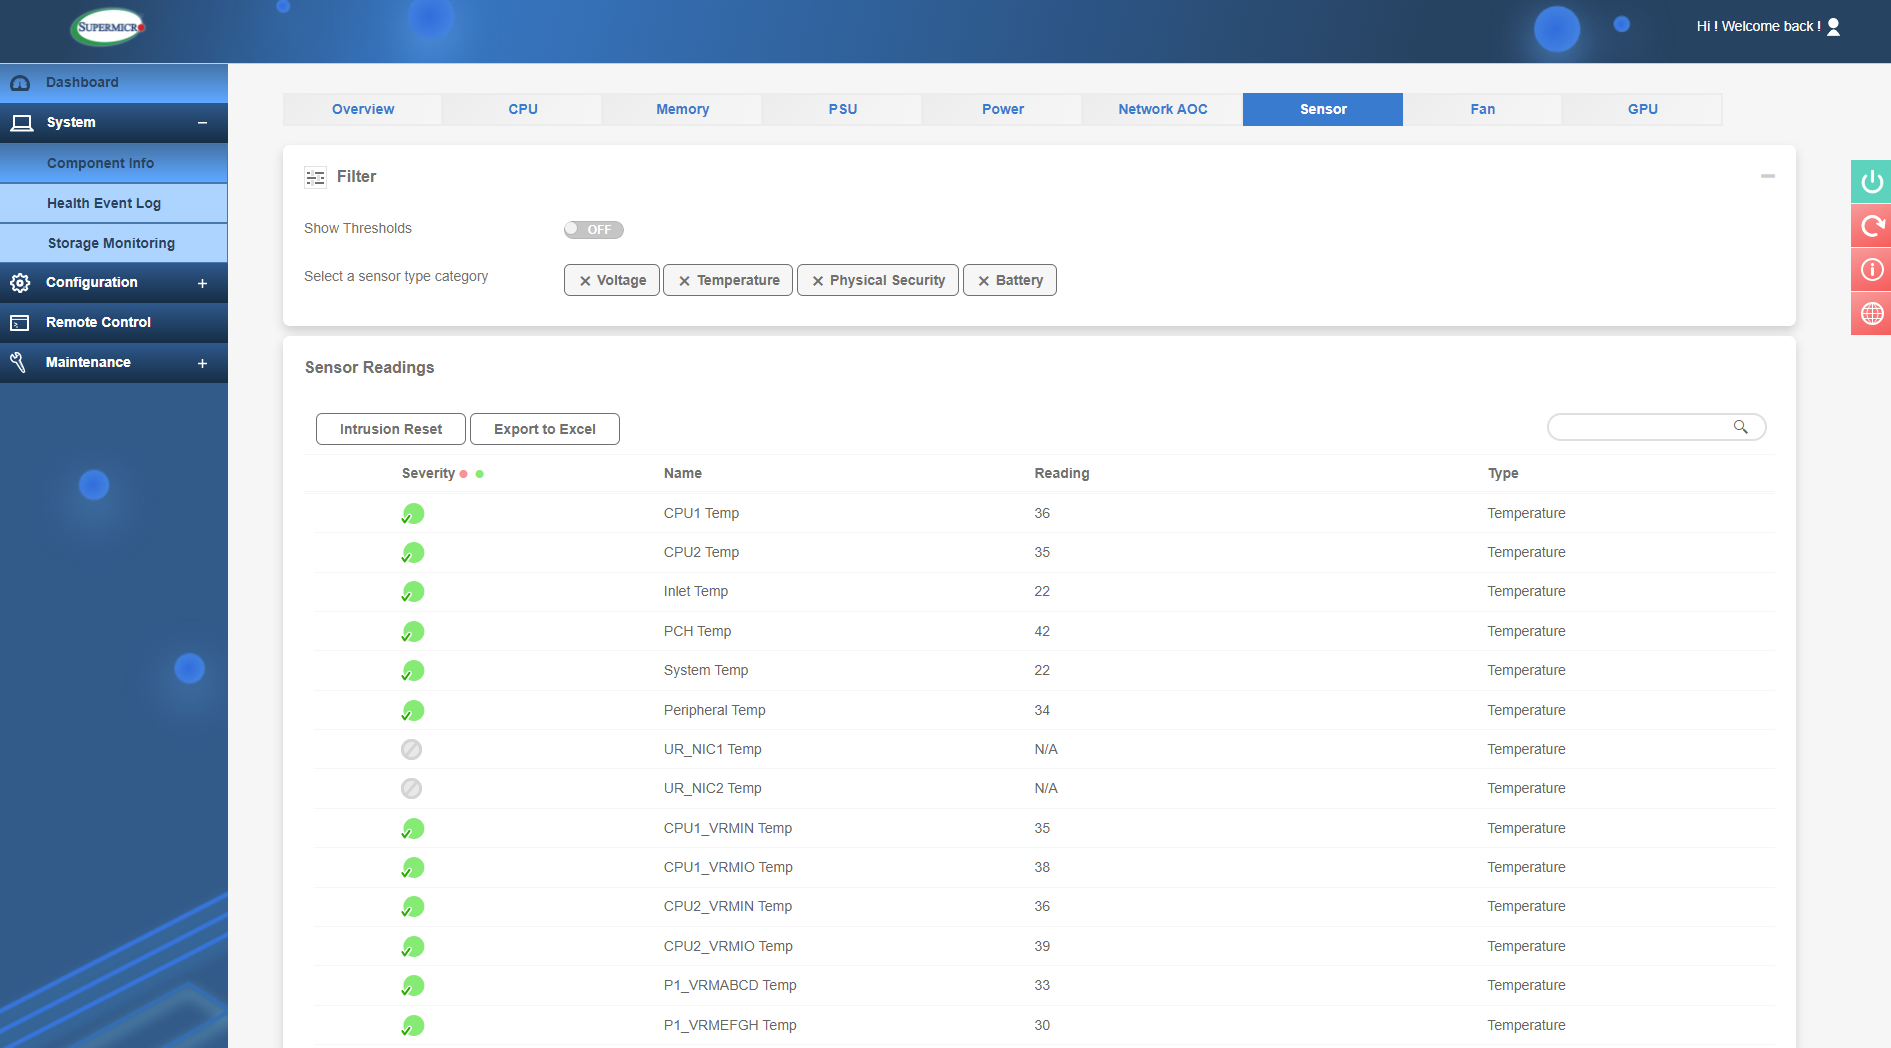
Task: Click the green severity legend dot
Action: [480, 474]
